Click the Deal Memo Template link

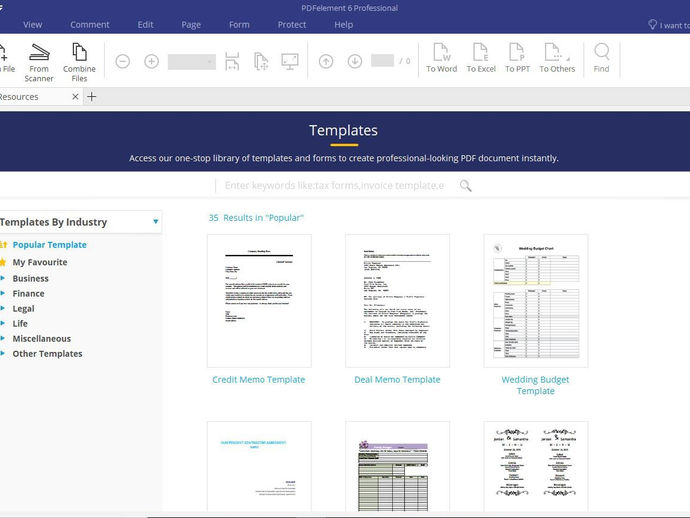tap(397, 380)
